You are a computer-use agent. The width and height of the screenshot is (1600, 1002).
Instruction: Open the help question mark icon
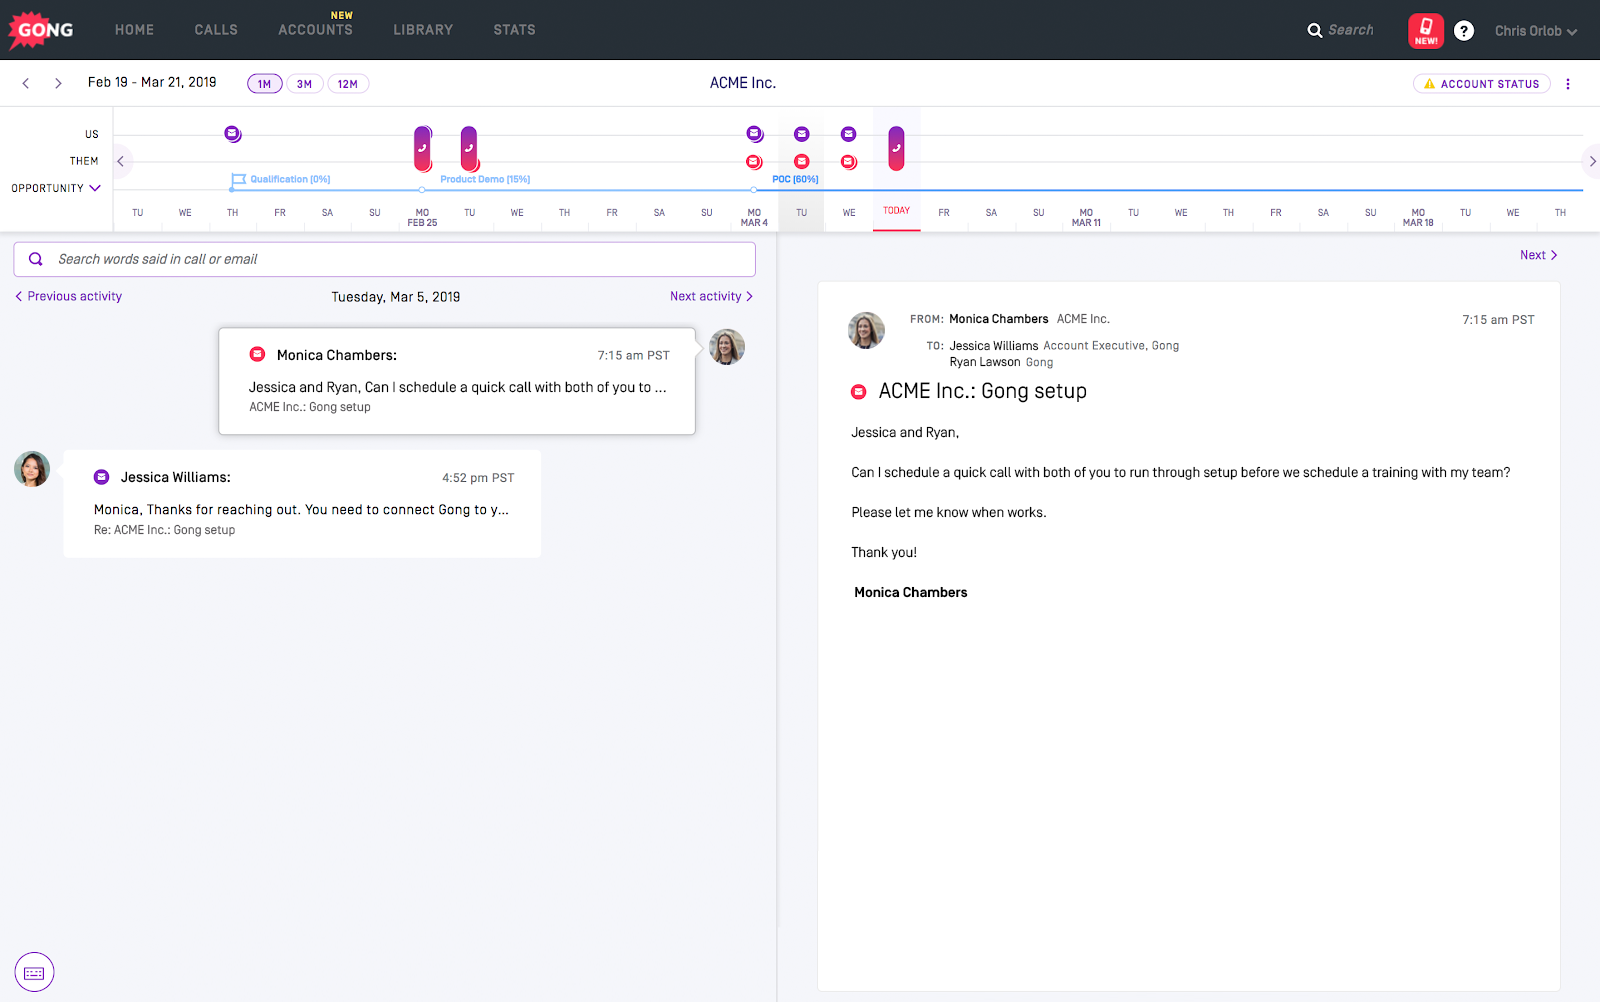pyautogui.click(x=1464, y=30)
